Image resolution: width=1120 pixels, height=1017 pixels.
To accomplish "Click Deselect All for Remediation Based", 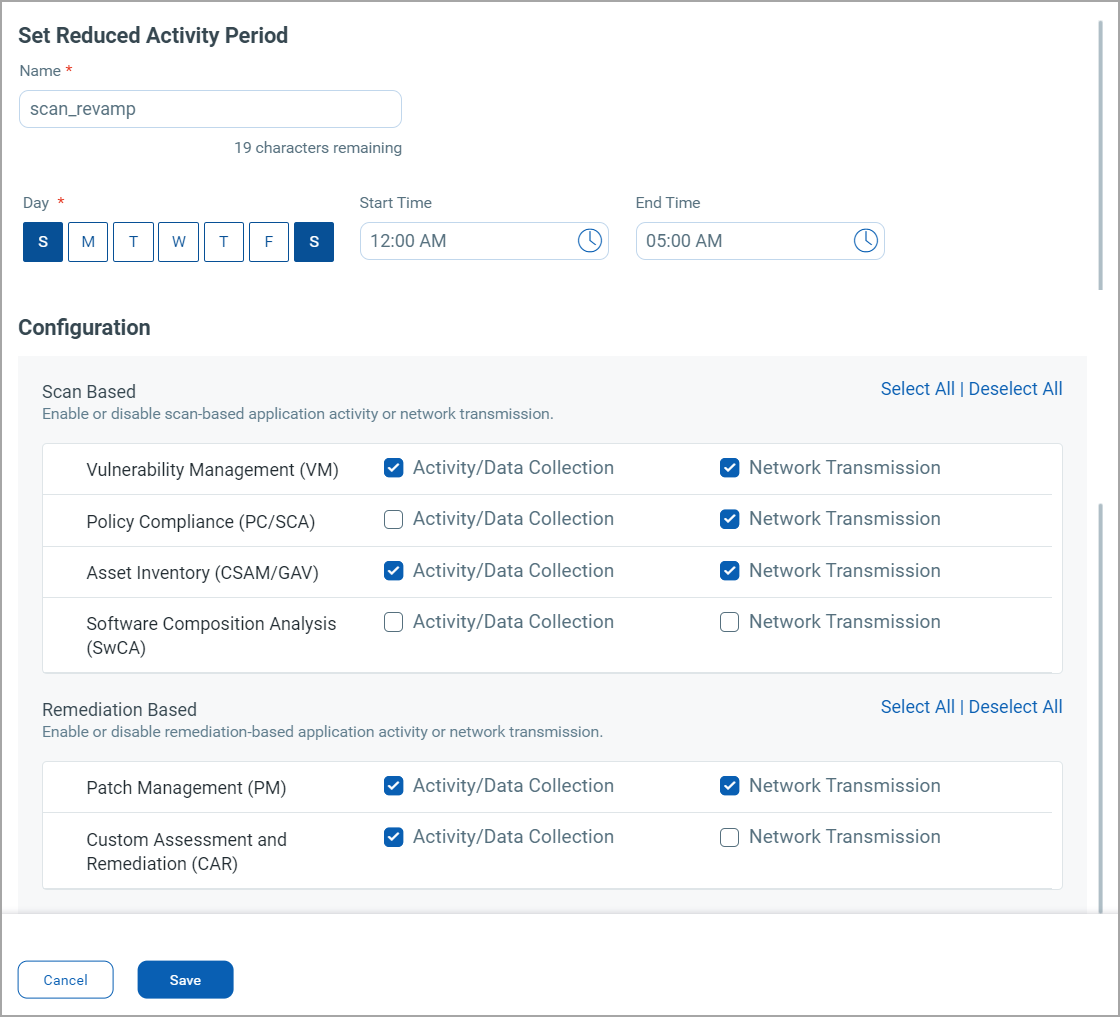I will tap(1015, 707).
